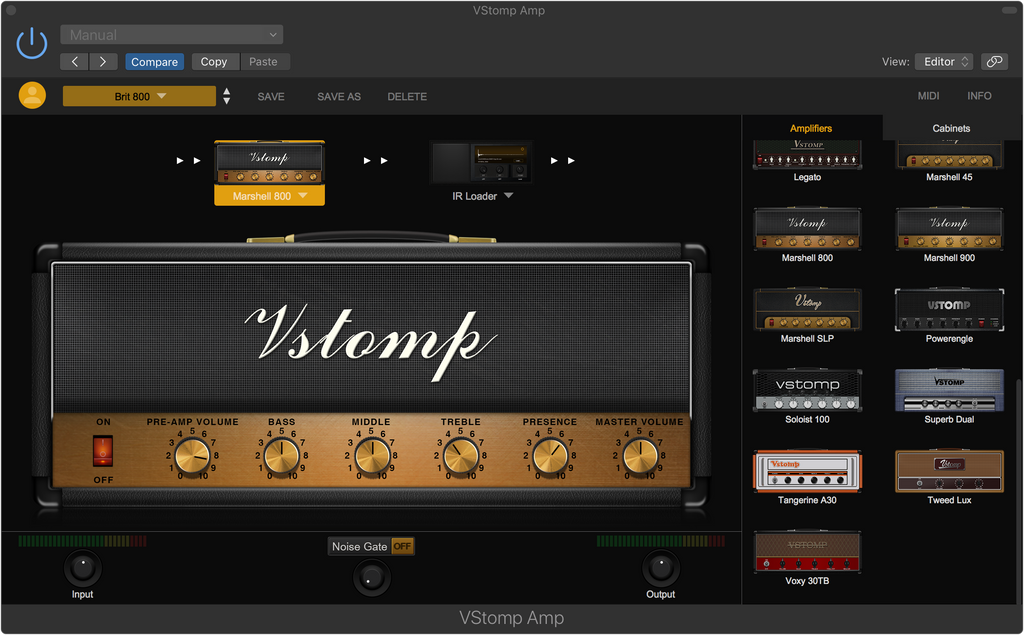The image size is (1024, 635).
Task: Open the Brit 800 preset dropdown
Action: point(139,96)
